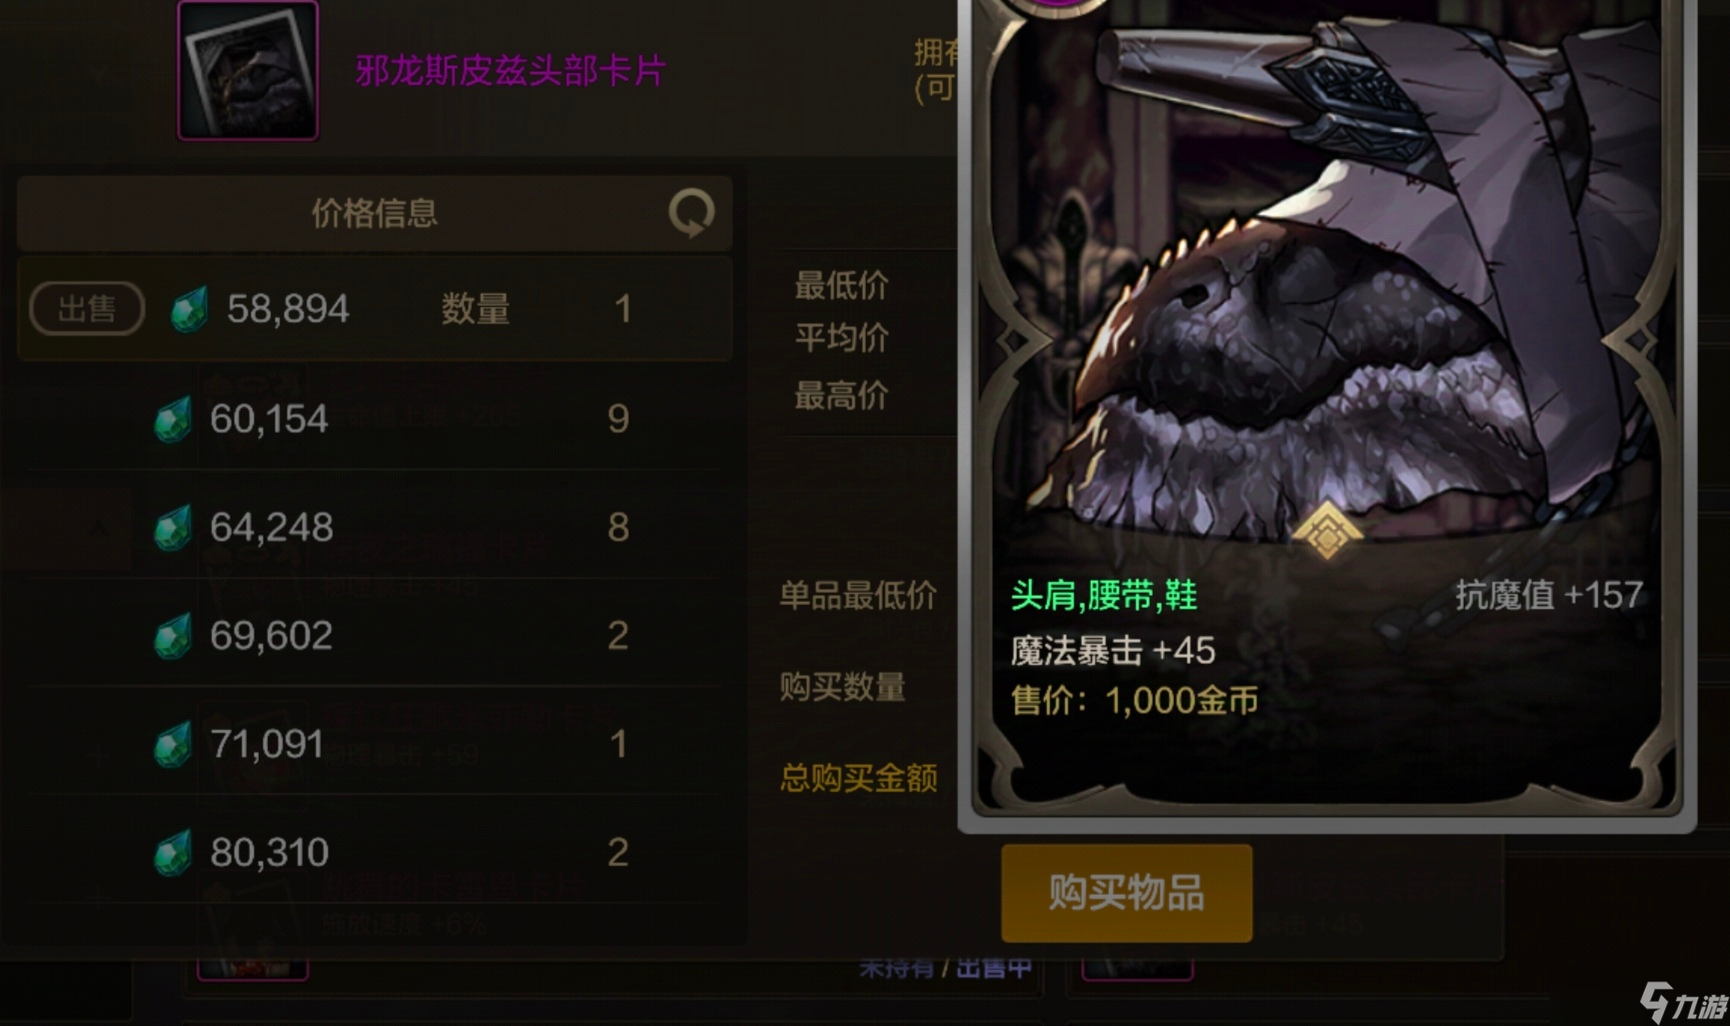The height and width of the screenshot is (1026, 1730).
Task: Click the gem icon beside 58,894
Action: [189, 308]
